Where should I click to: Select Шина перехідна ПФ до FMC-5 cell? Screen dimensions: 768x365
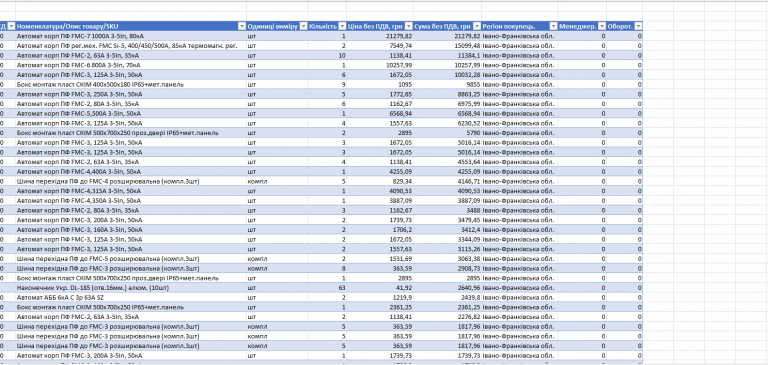click(131, 259)
